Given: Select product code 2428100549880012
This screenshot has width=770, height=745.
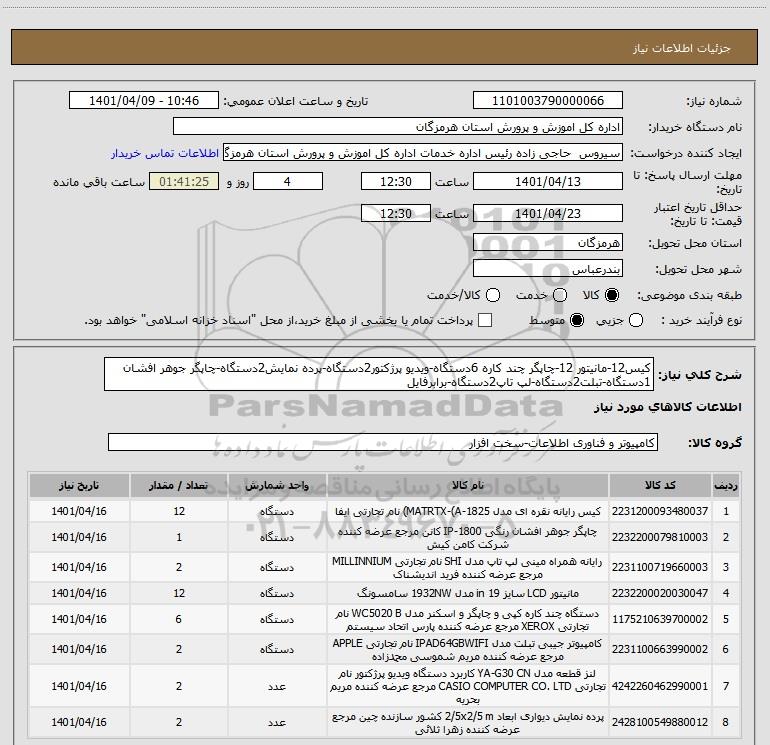Looking at the screenshot, I should (x=660, y=722).
